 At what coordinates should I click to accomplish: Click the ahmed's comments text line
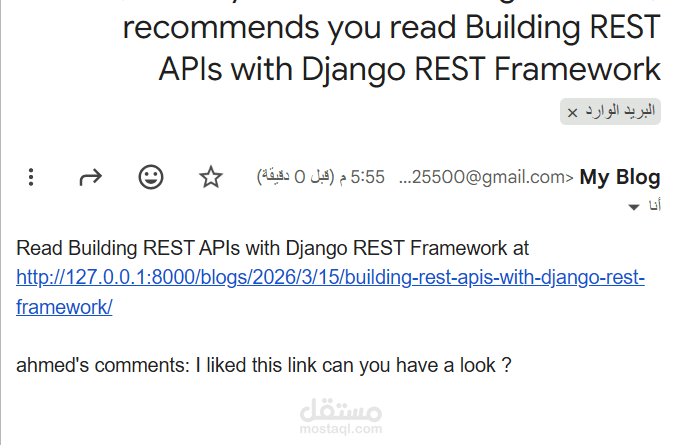pos(264,365)
